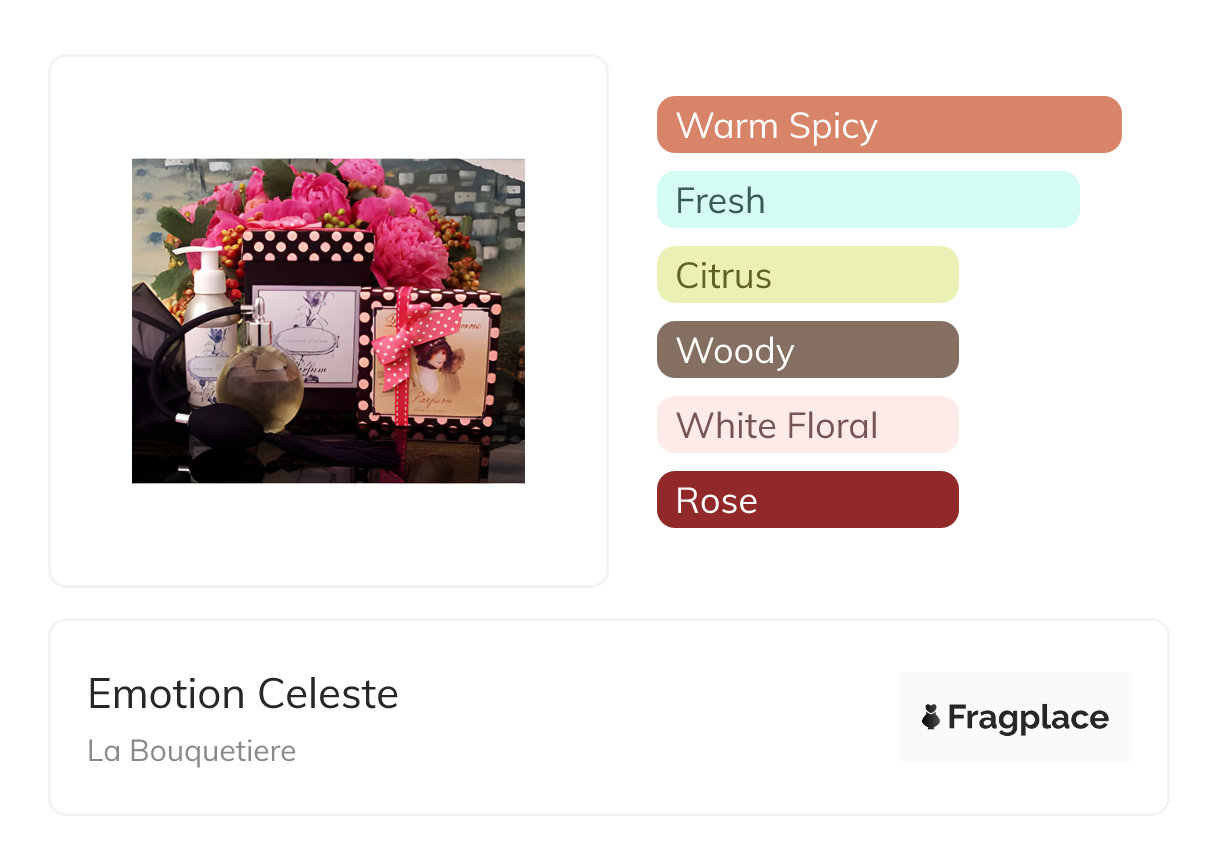Open the Emotion Celeste fragrance title

(243, 694)
